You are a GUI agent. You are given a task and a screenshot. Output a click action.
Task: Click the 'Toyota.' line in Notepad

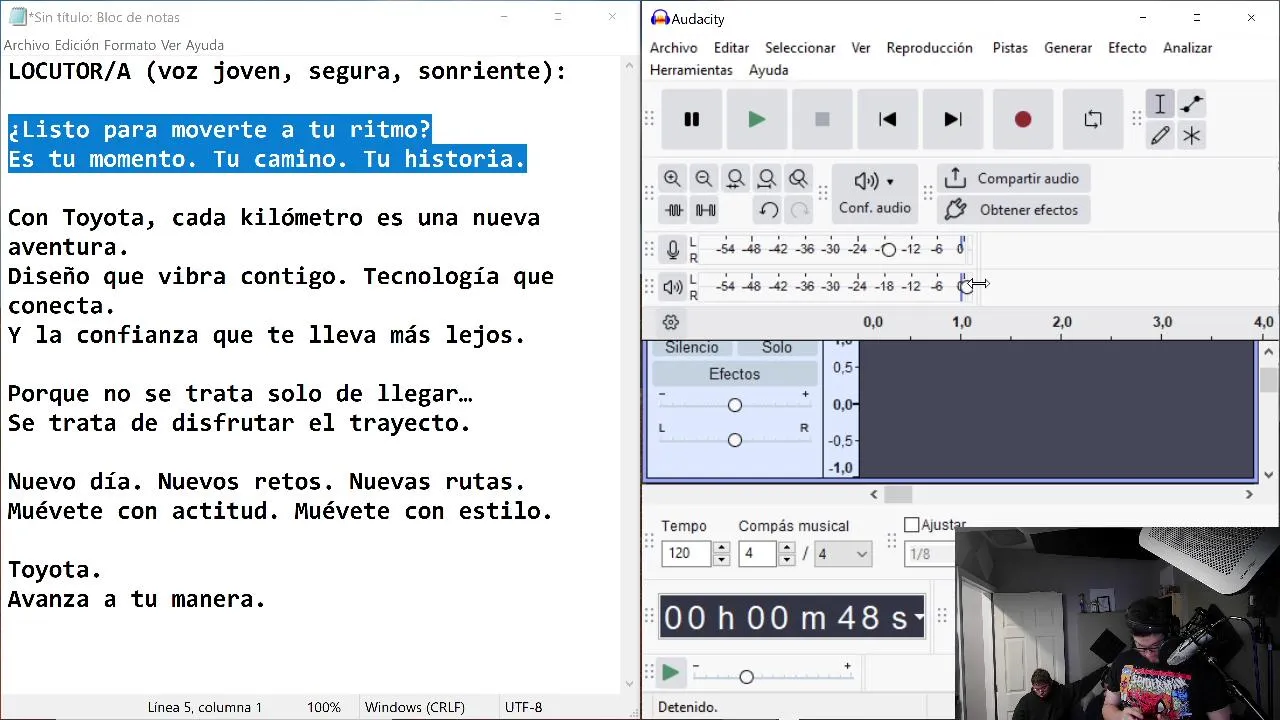point(55,570)
